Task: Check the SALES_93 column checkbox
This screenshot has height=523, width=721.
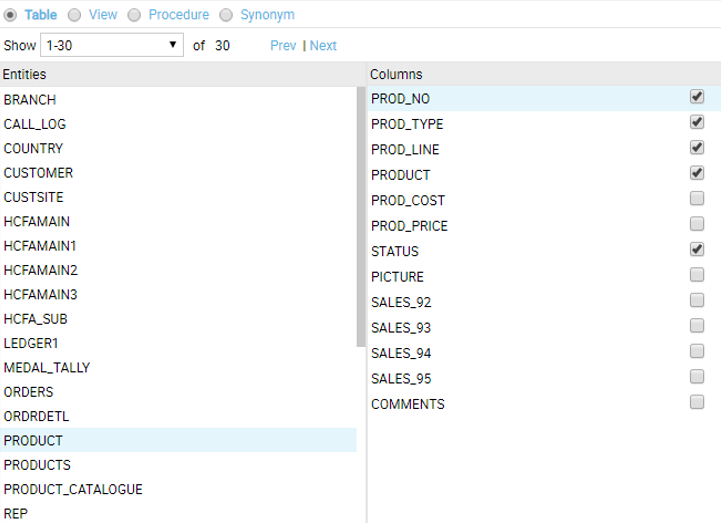Action: [x=697, y=326]
